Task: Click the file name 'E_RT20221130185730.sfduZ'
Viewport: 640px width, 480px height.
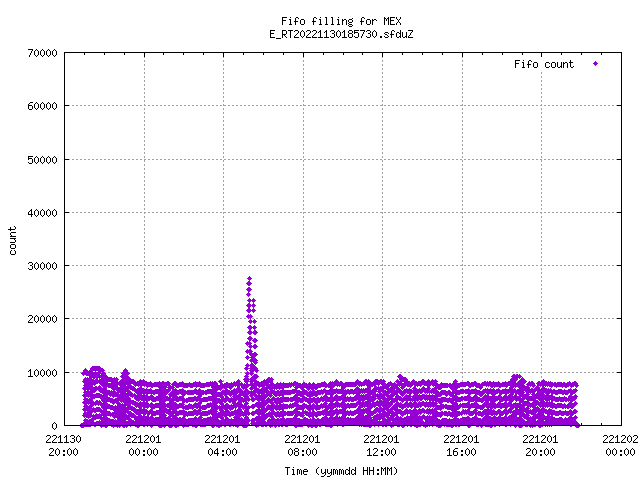Action: [x=341, y=34]
